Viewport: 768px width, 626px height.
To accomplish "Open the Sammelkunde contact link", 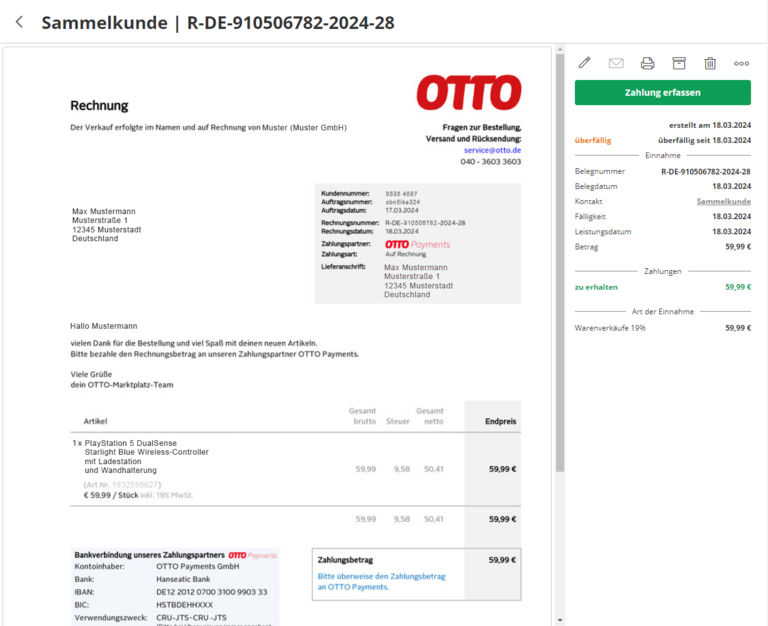I will [723, 201].
